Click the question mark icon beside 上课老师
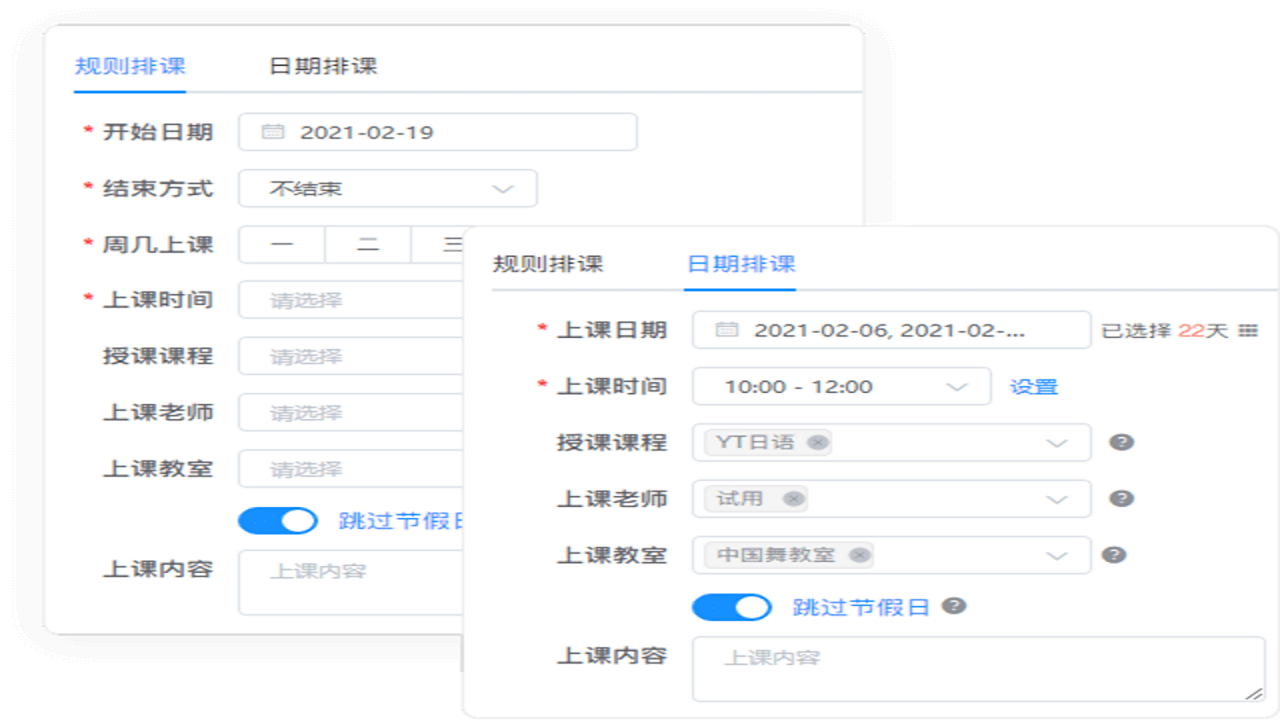1280x720 pixels. [1119, 499]
